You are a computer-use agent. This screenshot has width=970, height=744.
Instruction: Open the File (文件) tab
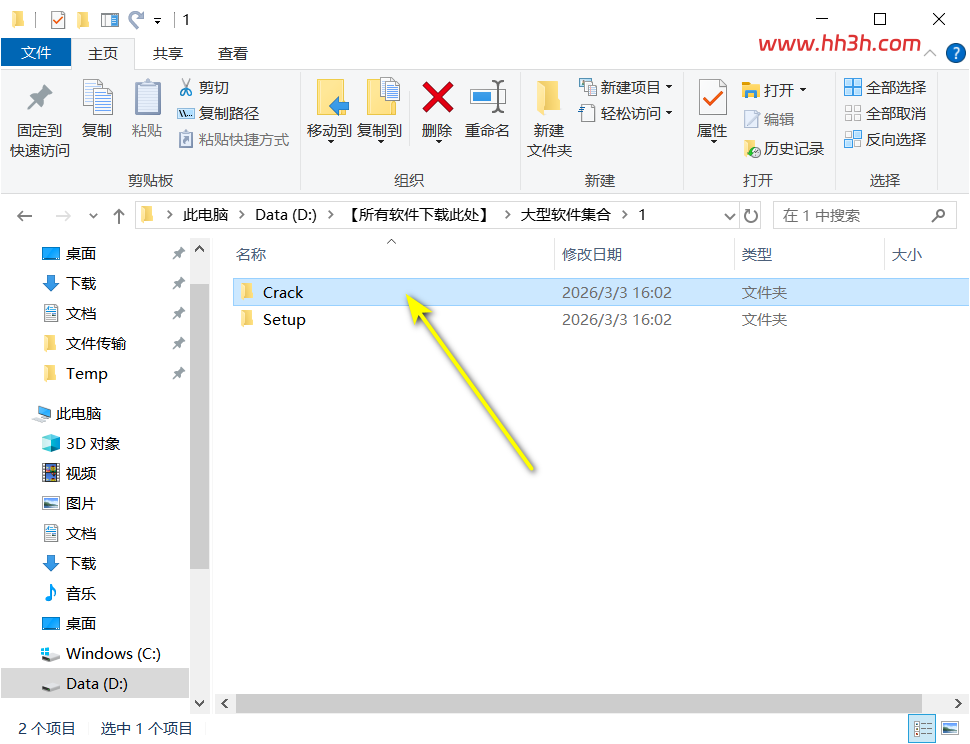coord(36,53)
